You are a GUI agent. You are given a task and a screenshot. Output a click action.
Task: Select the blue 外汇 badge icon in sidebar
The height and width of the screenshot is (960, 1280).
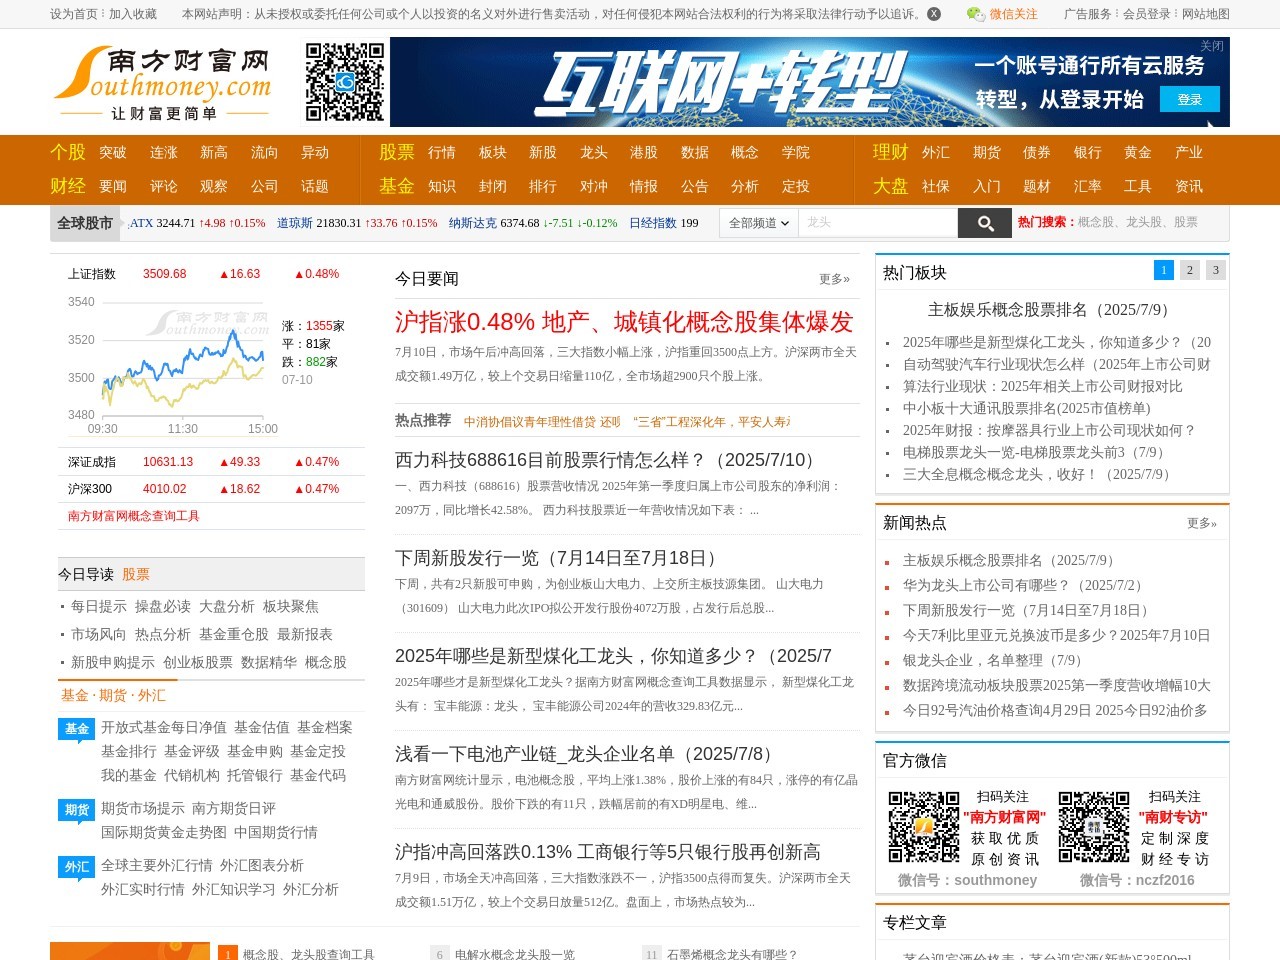pyautogui.click(x=76, y=868)
